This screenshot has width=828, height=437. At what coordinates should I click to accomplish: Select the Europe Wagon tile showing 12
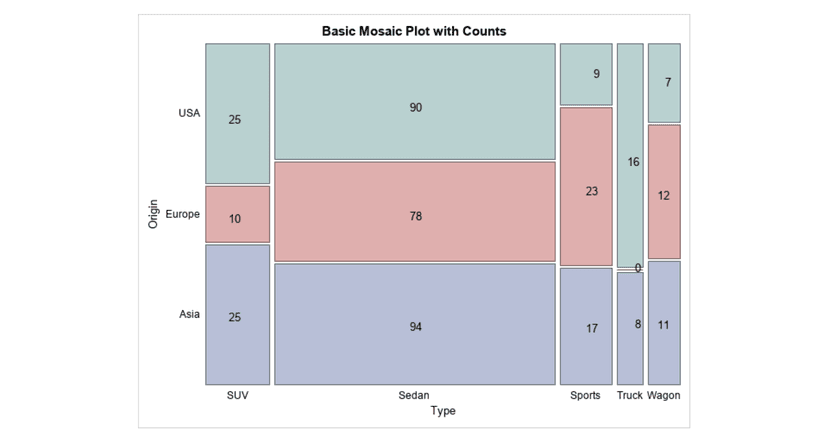(x=664, y=192)
